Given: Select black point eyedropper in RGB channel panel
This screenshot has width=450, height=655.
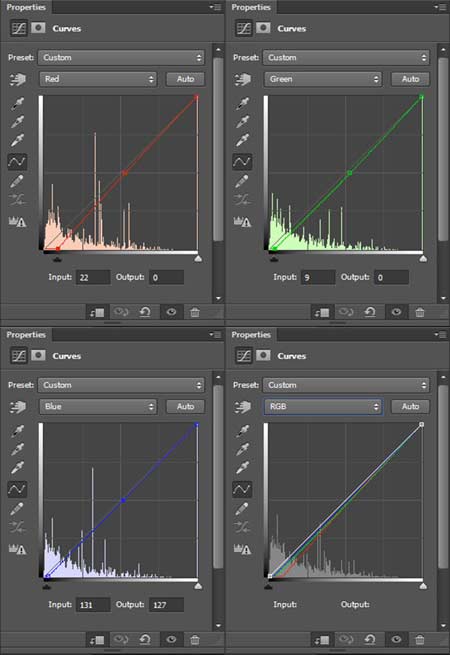Looking at the screenshot, I should 242,431.
